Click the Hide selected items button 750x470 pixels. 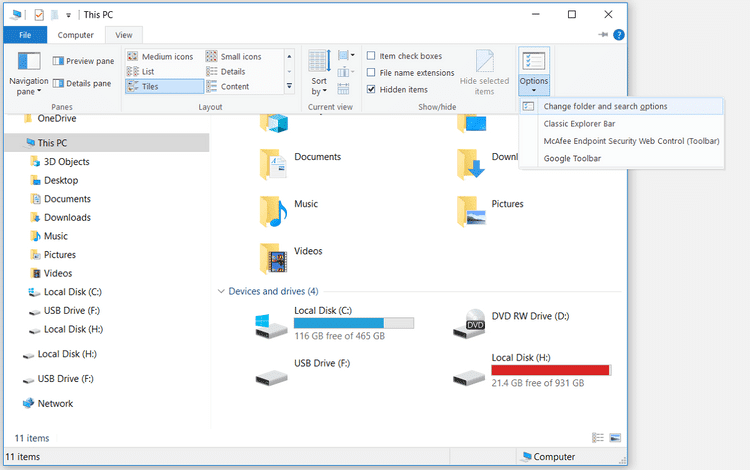(484, 73)
